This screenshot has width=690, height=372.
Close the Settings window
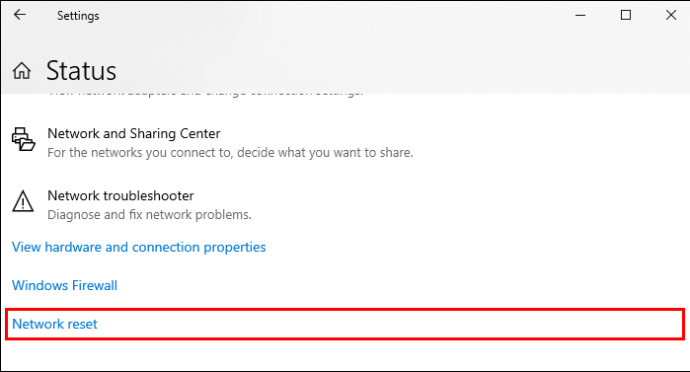click(671, 15)
